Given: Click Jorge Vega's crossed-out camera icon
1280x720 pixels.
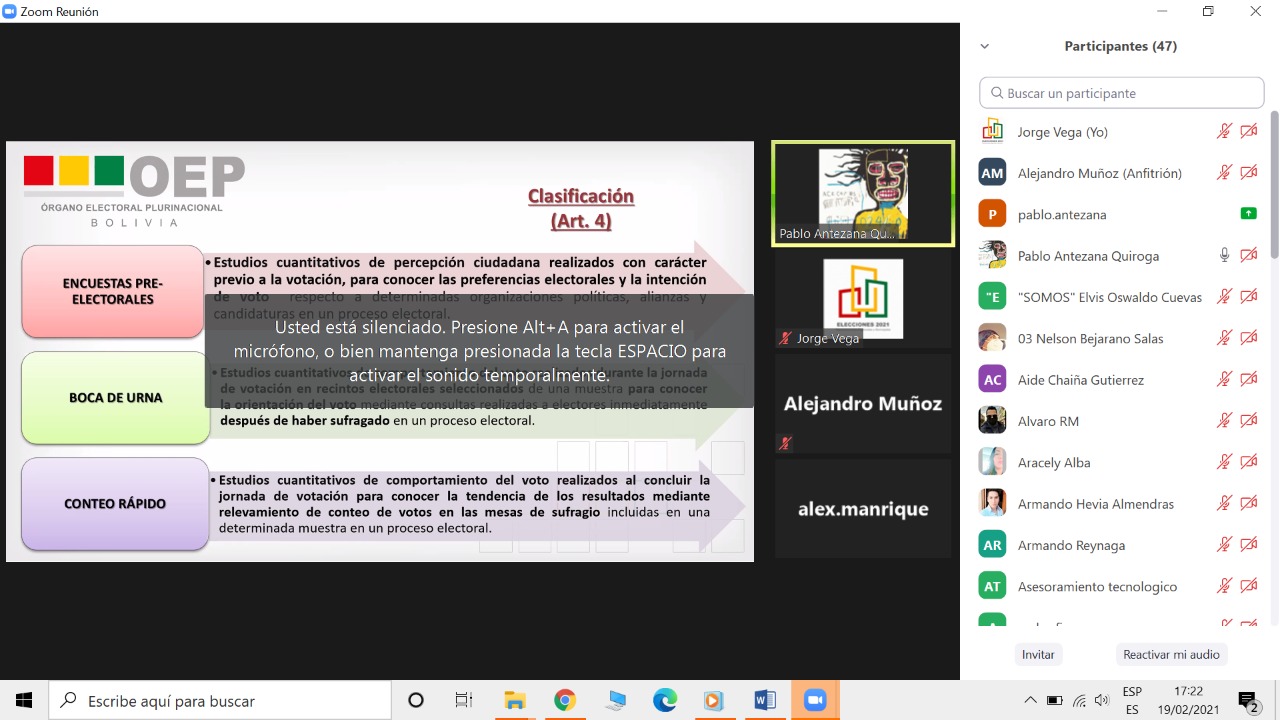Looking at the screenshot, I should [1248, 131].
